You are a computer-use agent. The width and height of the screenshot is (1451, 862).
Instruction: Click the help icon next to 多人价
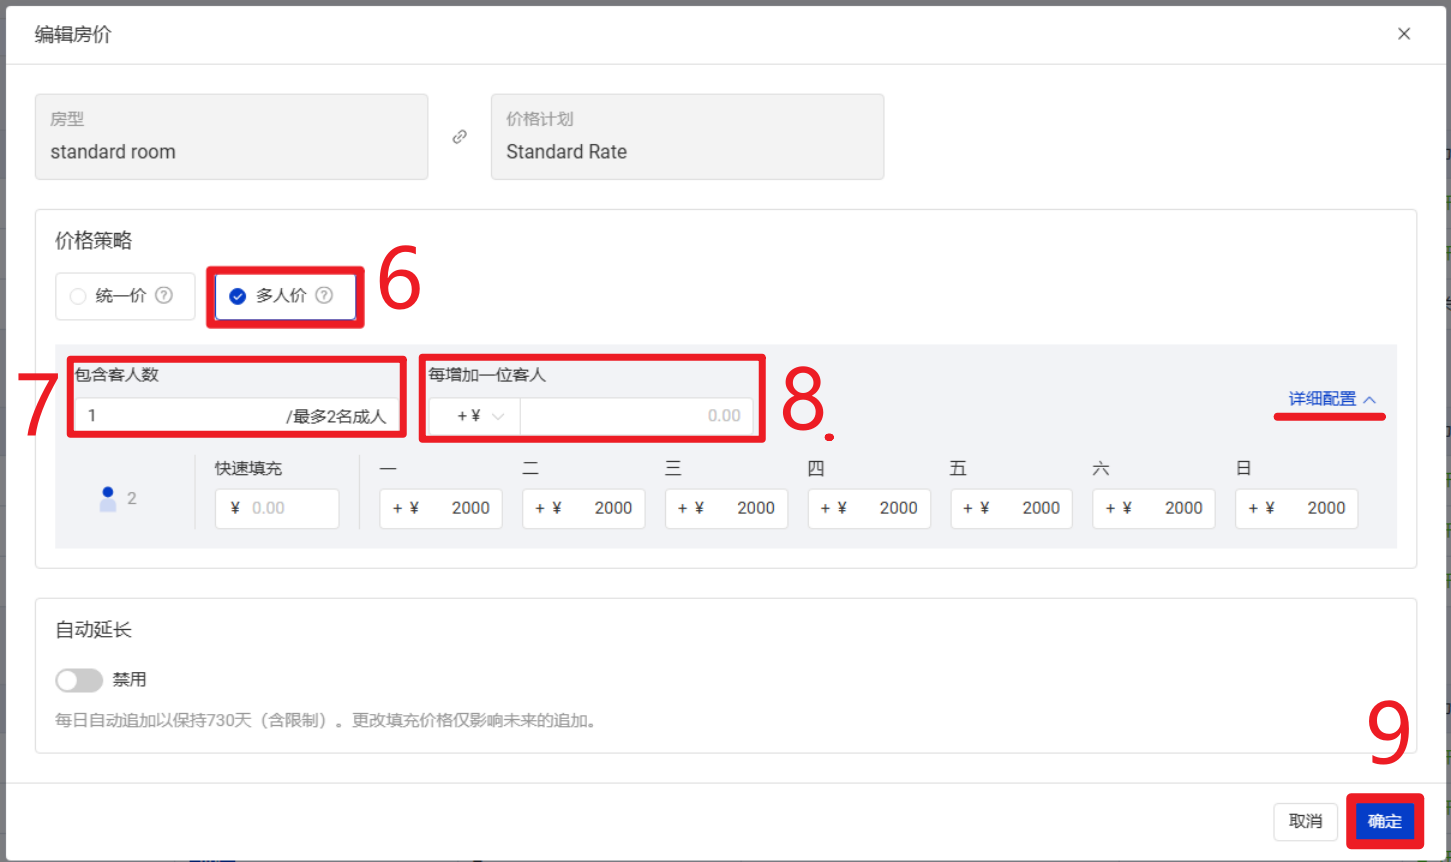pos(324,295)
